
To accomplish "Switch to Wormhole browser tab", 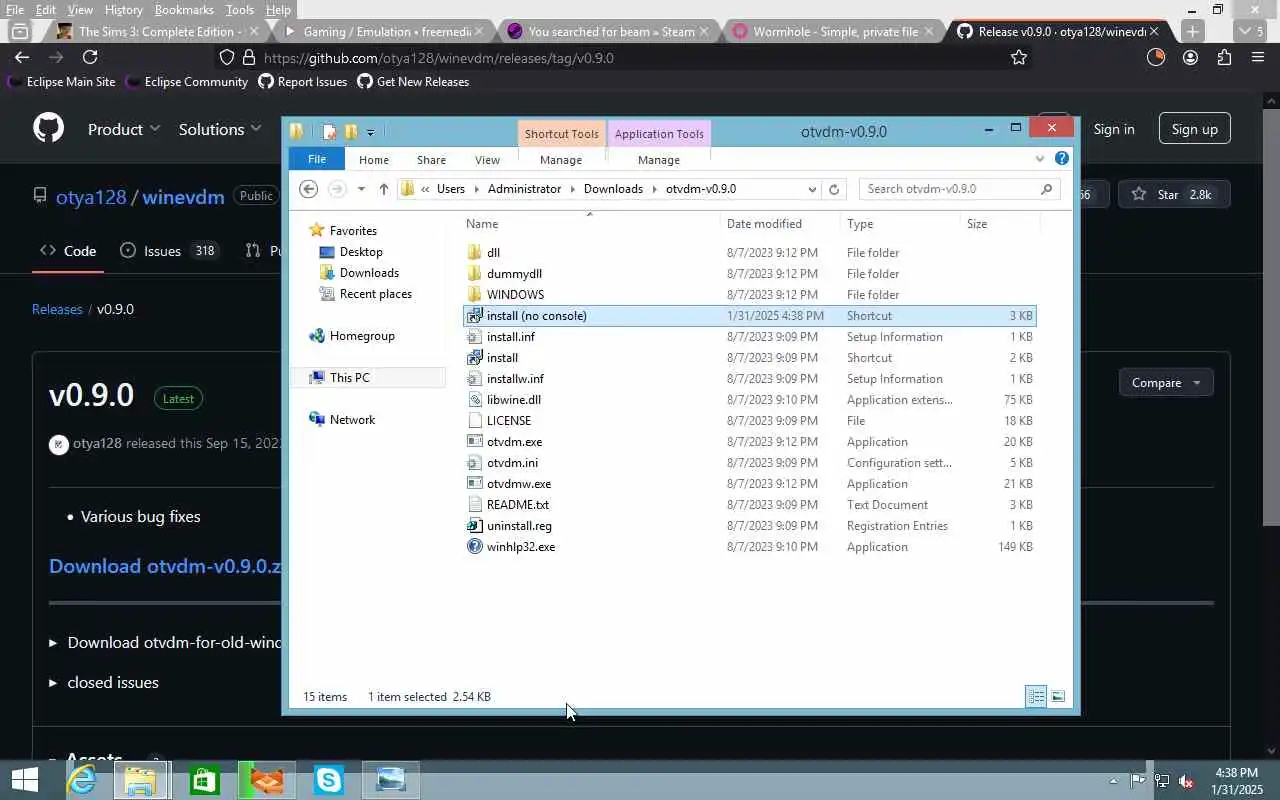I will coord(834,31).
